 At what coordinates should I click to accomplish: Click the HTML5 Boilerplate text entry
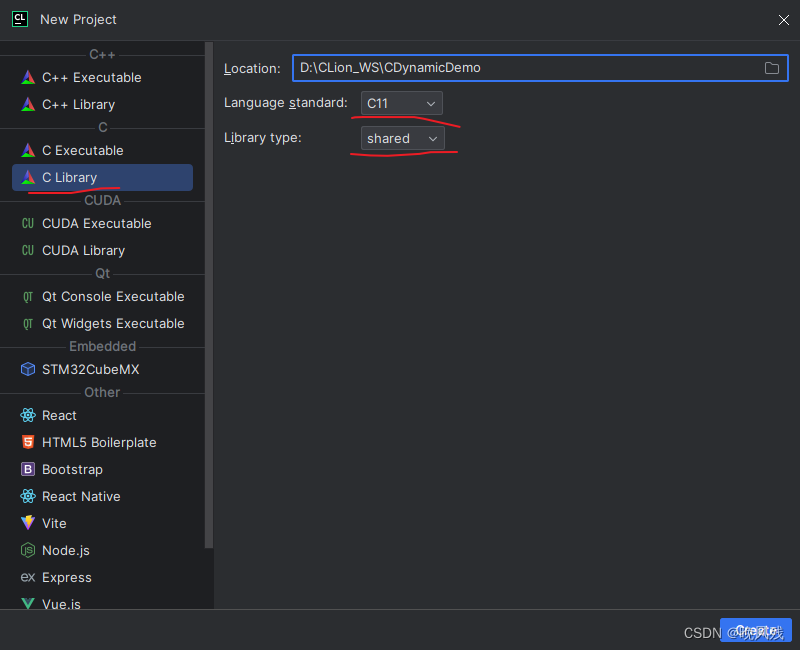click(99, 442)
